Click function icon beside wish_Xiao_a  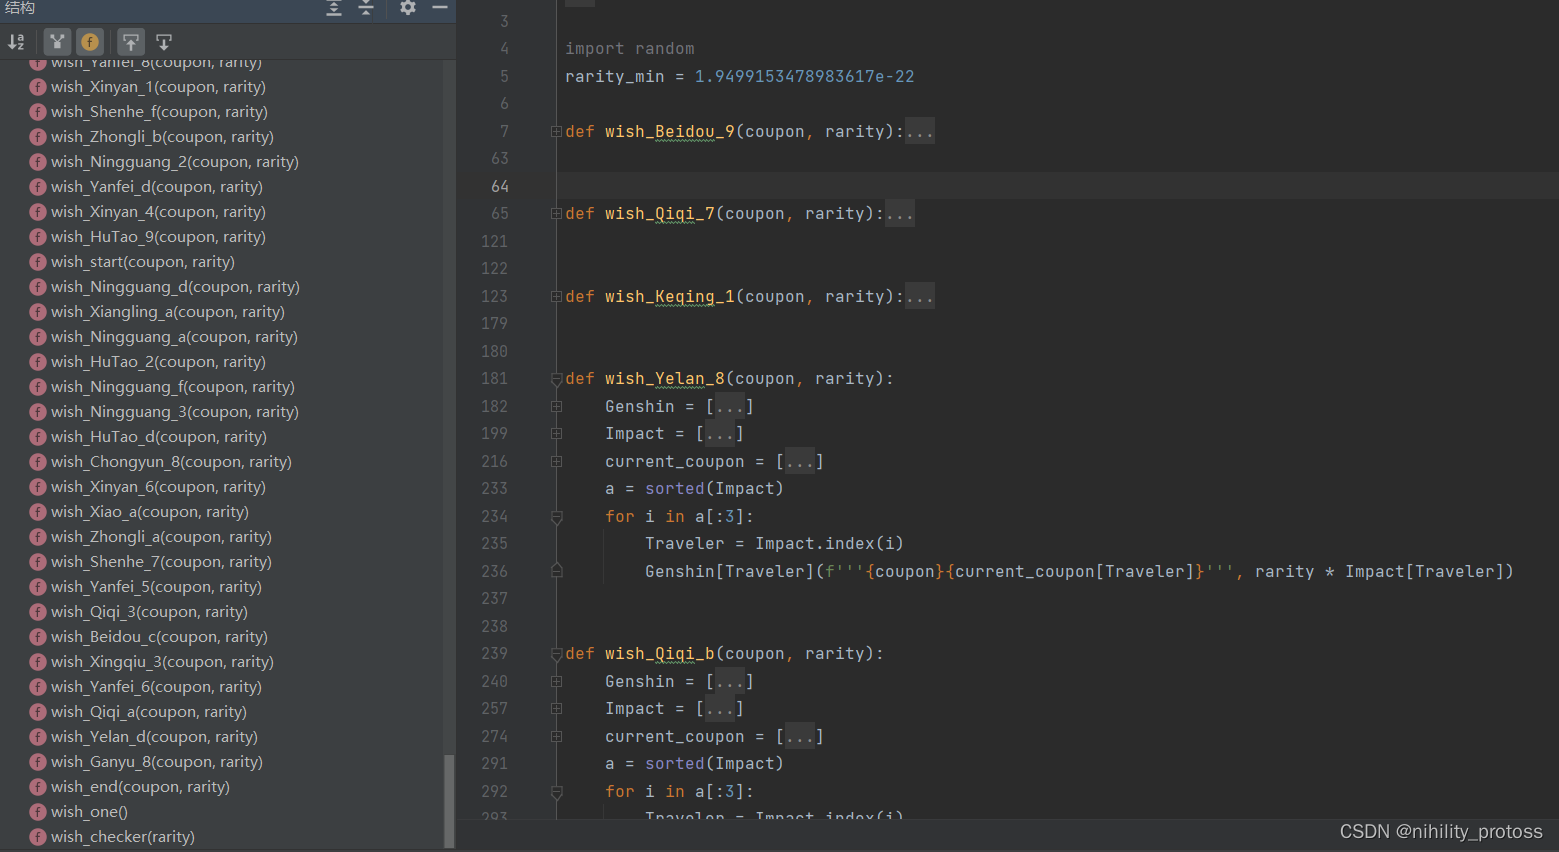38,512
